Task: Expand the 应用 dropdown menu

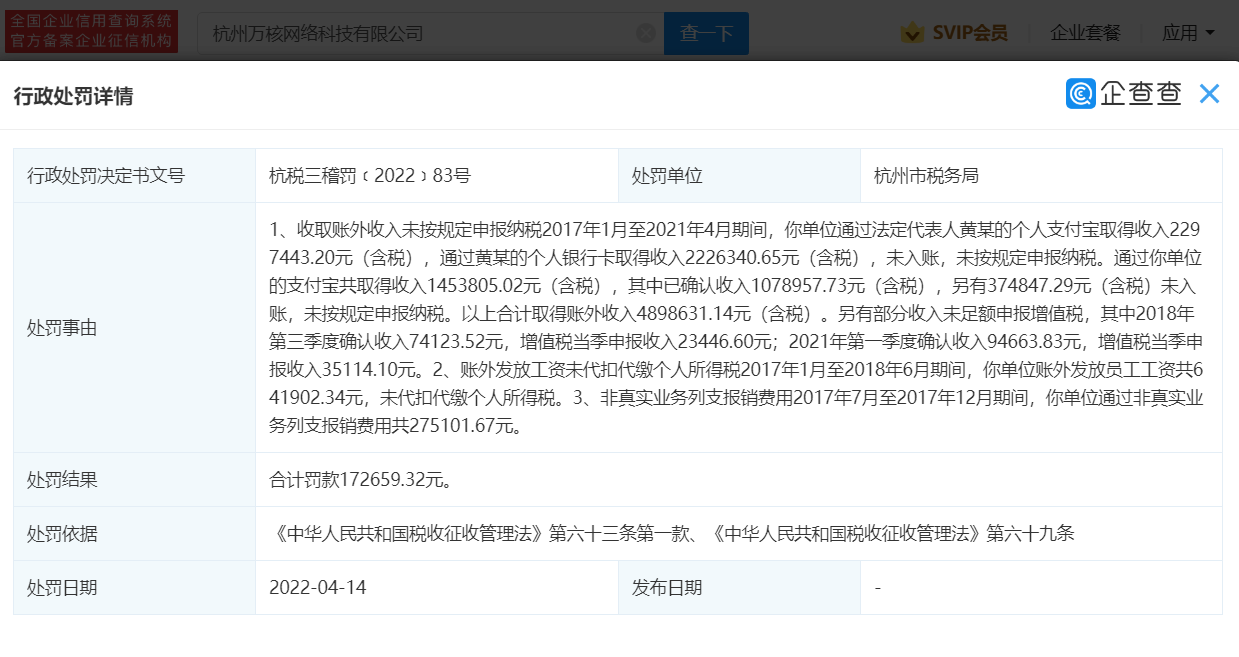Action: tap(1188, 33)
